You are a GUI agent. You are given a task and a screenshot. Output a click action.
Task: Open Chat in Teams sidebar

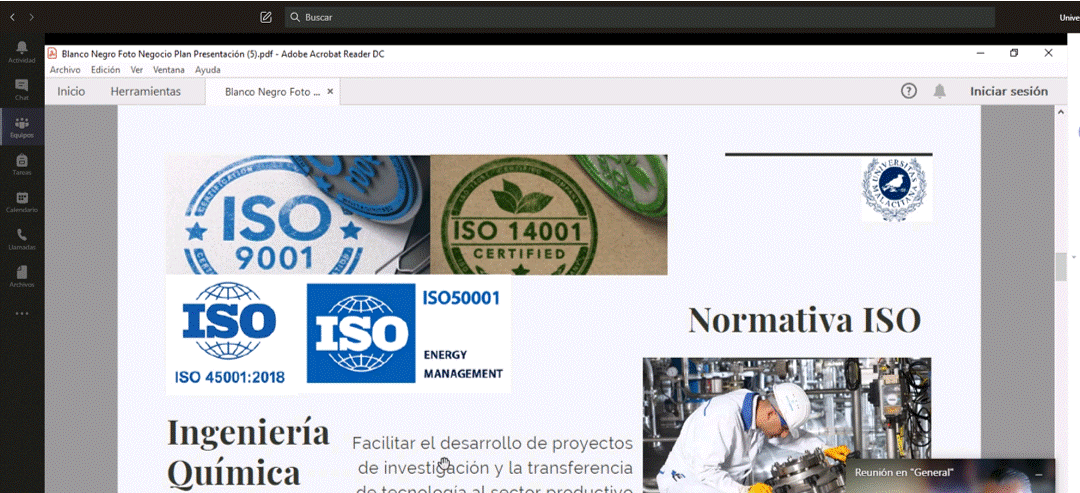[x=22, y=90]
